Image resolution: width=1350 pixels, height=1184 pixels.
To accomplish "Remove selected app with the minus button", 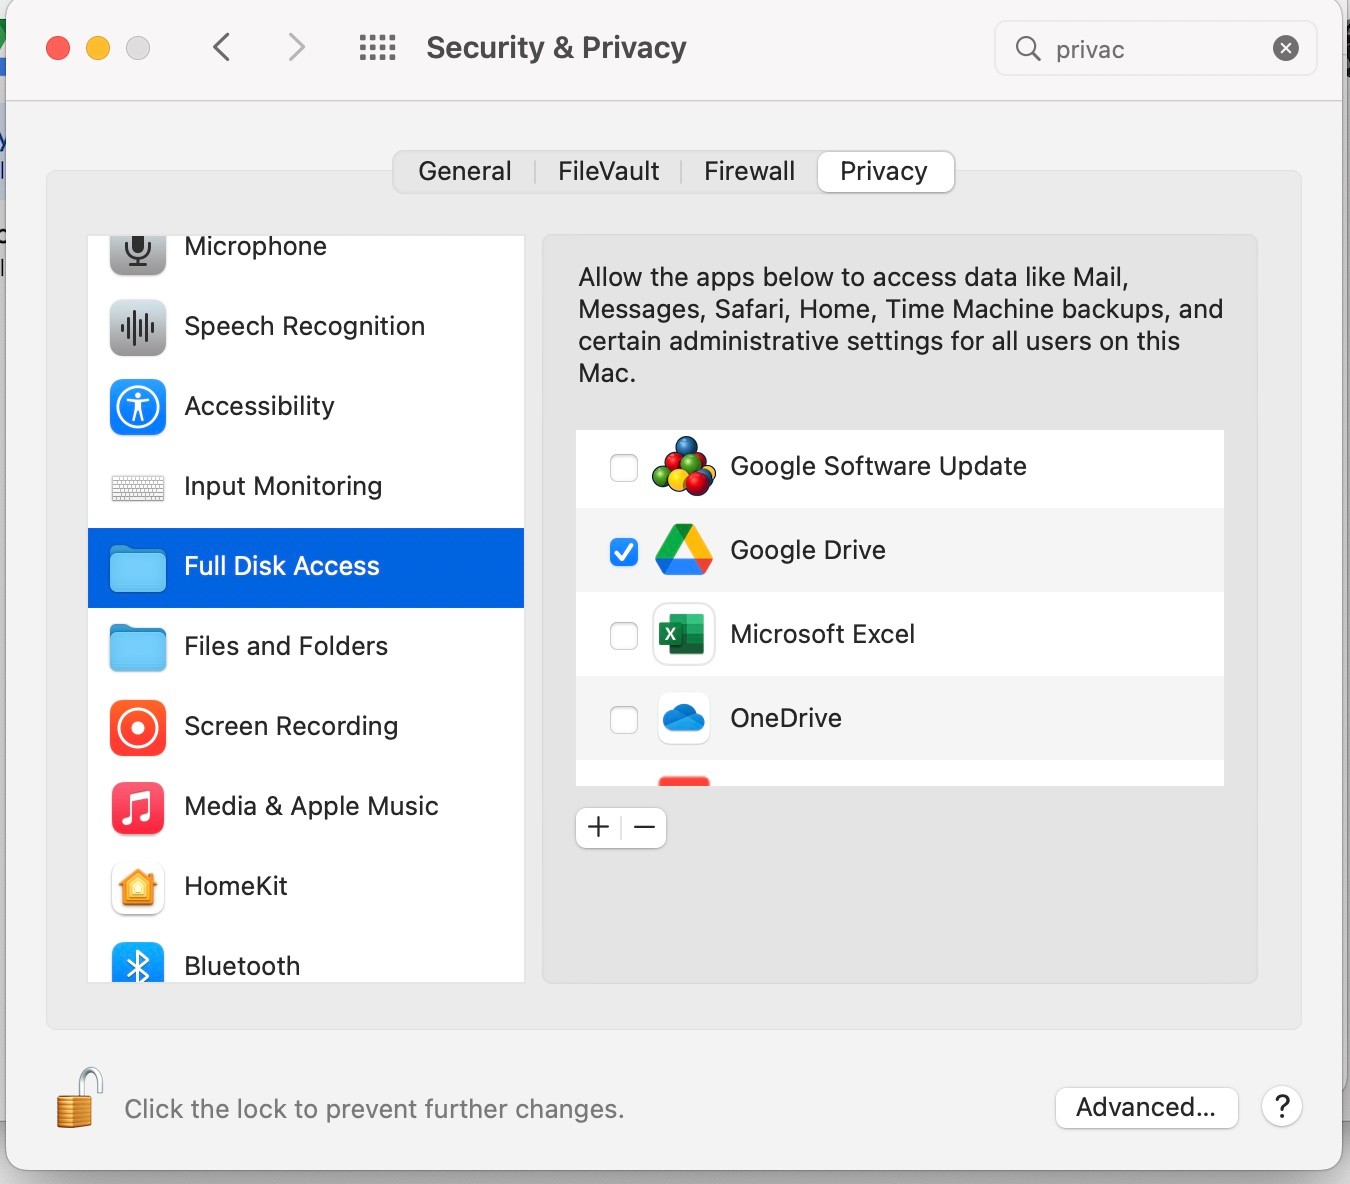I will [645, 827].
